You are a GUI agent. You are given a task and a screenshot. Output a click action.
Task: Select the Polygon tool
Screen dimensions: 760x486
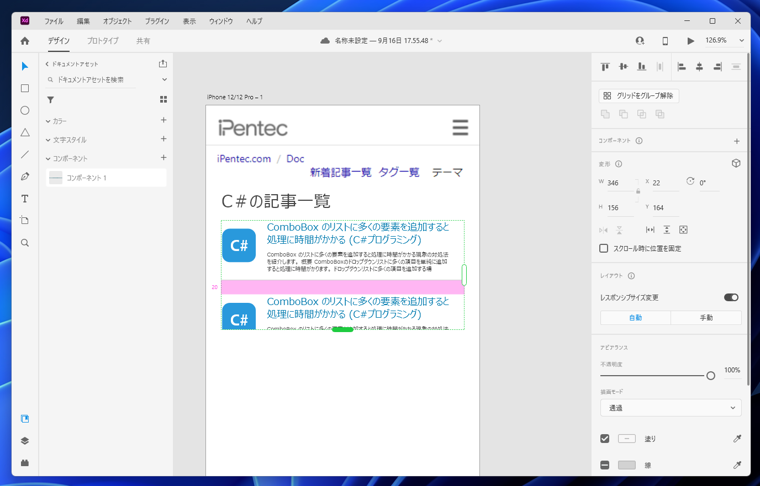pos(25,132)
